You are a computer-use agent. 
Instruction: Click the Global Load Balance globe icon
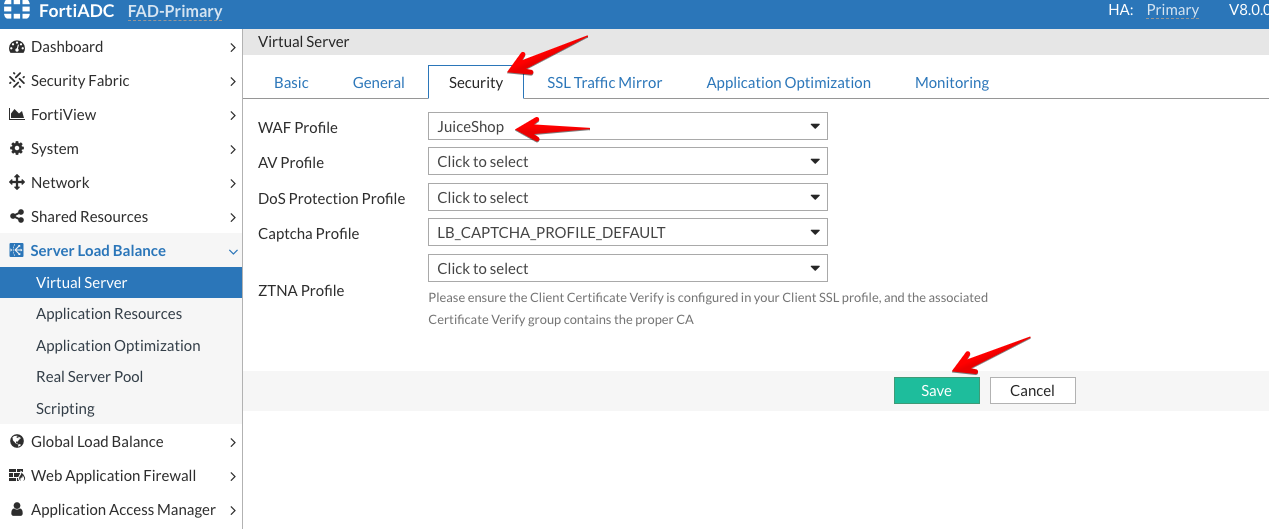(16, 442)
